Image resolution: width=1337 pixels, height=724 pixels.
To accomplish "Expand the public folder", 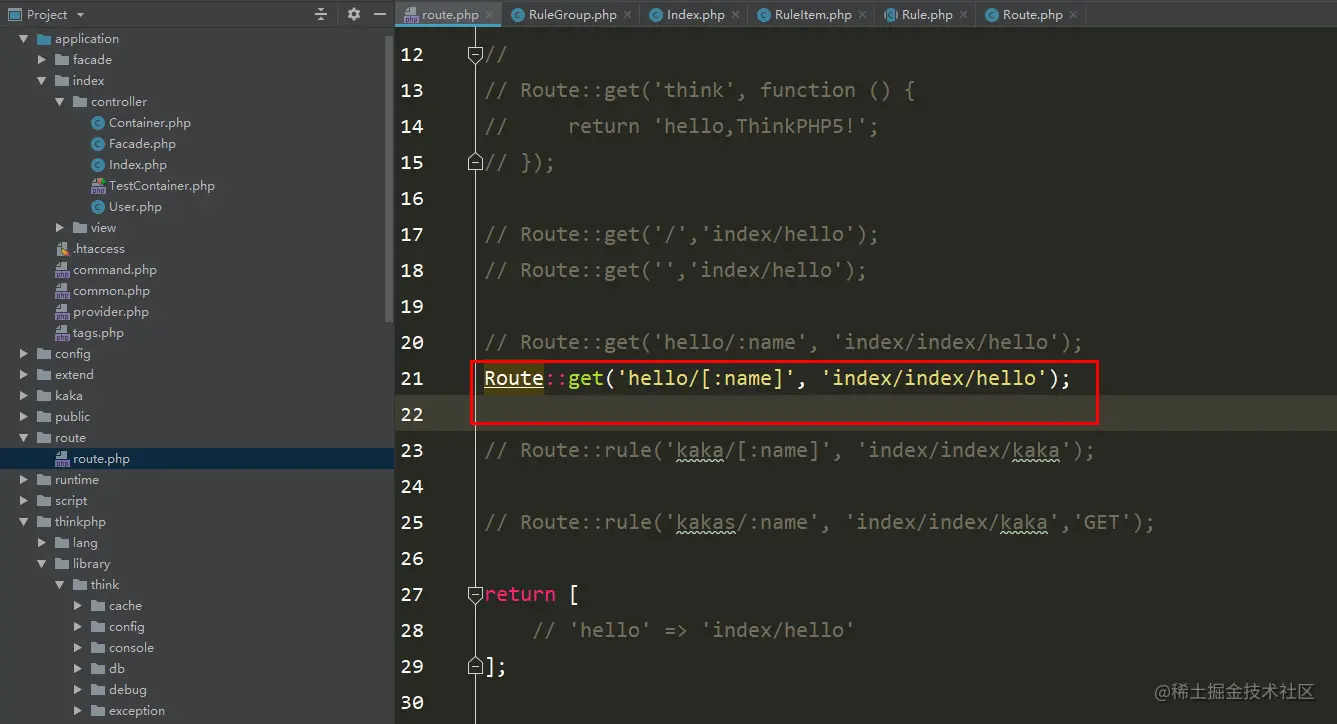I will (x=24, y=417).
